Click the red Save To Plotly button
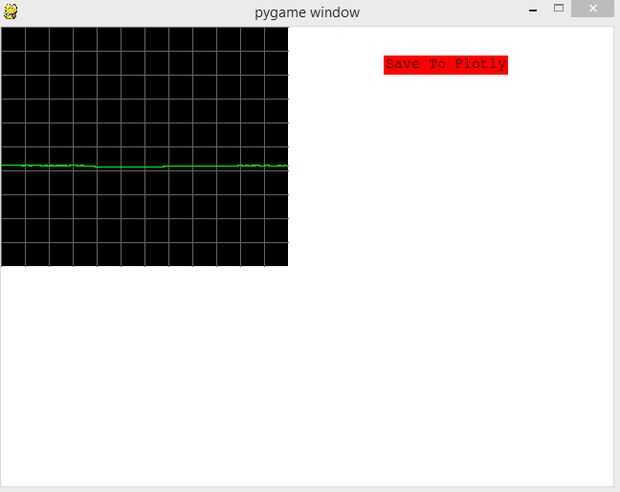This screenshot has height=492, width=620. tap(446, 65)
